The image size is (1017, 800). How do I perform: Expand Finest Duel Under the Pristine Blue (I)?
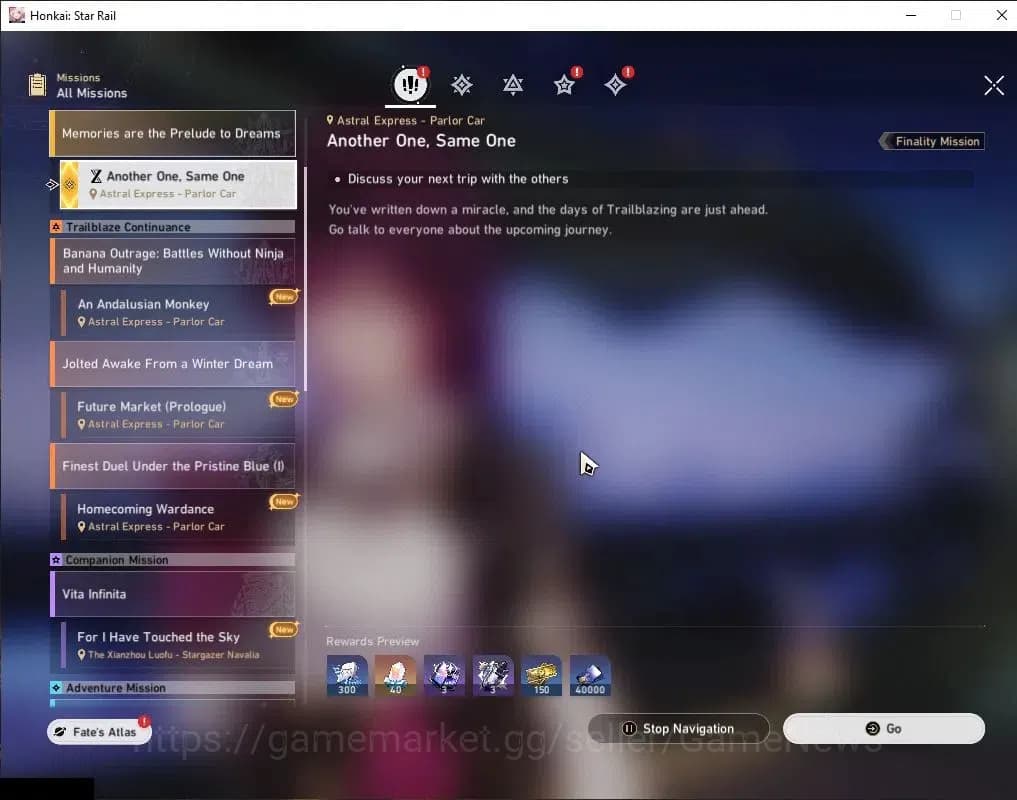[x=173, y=466]
